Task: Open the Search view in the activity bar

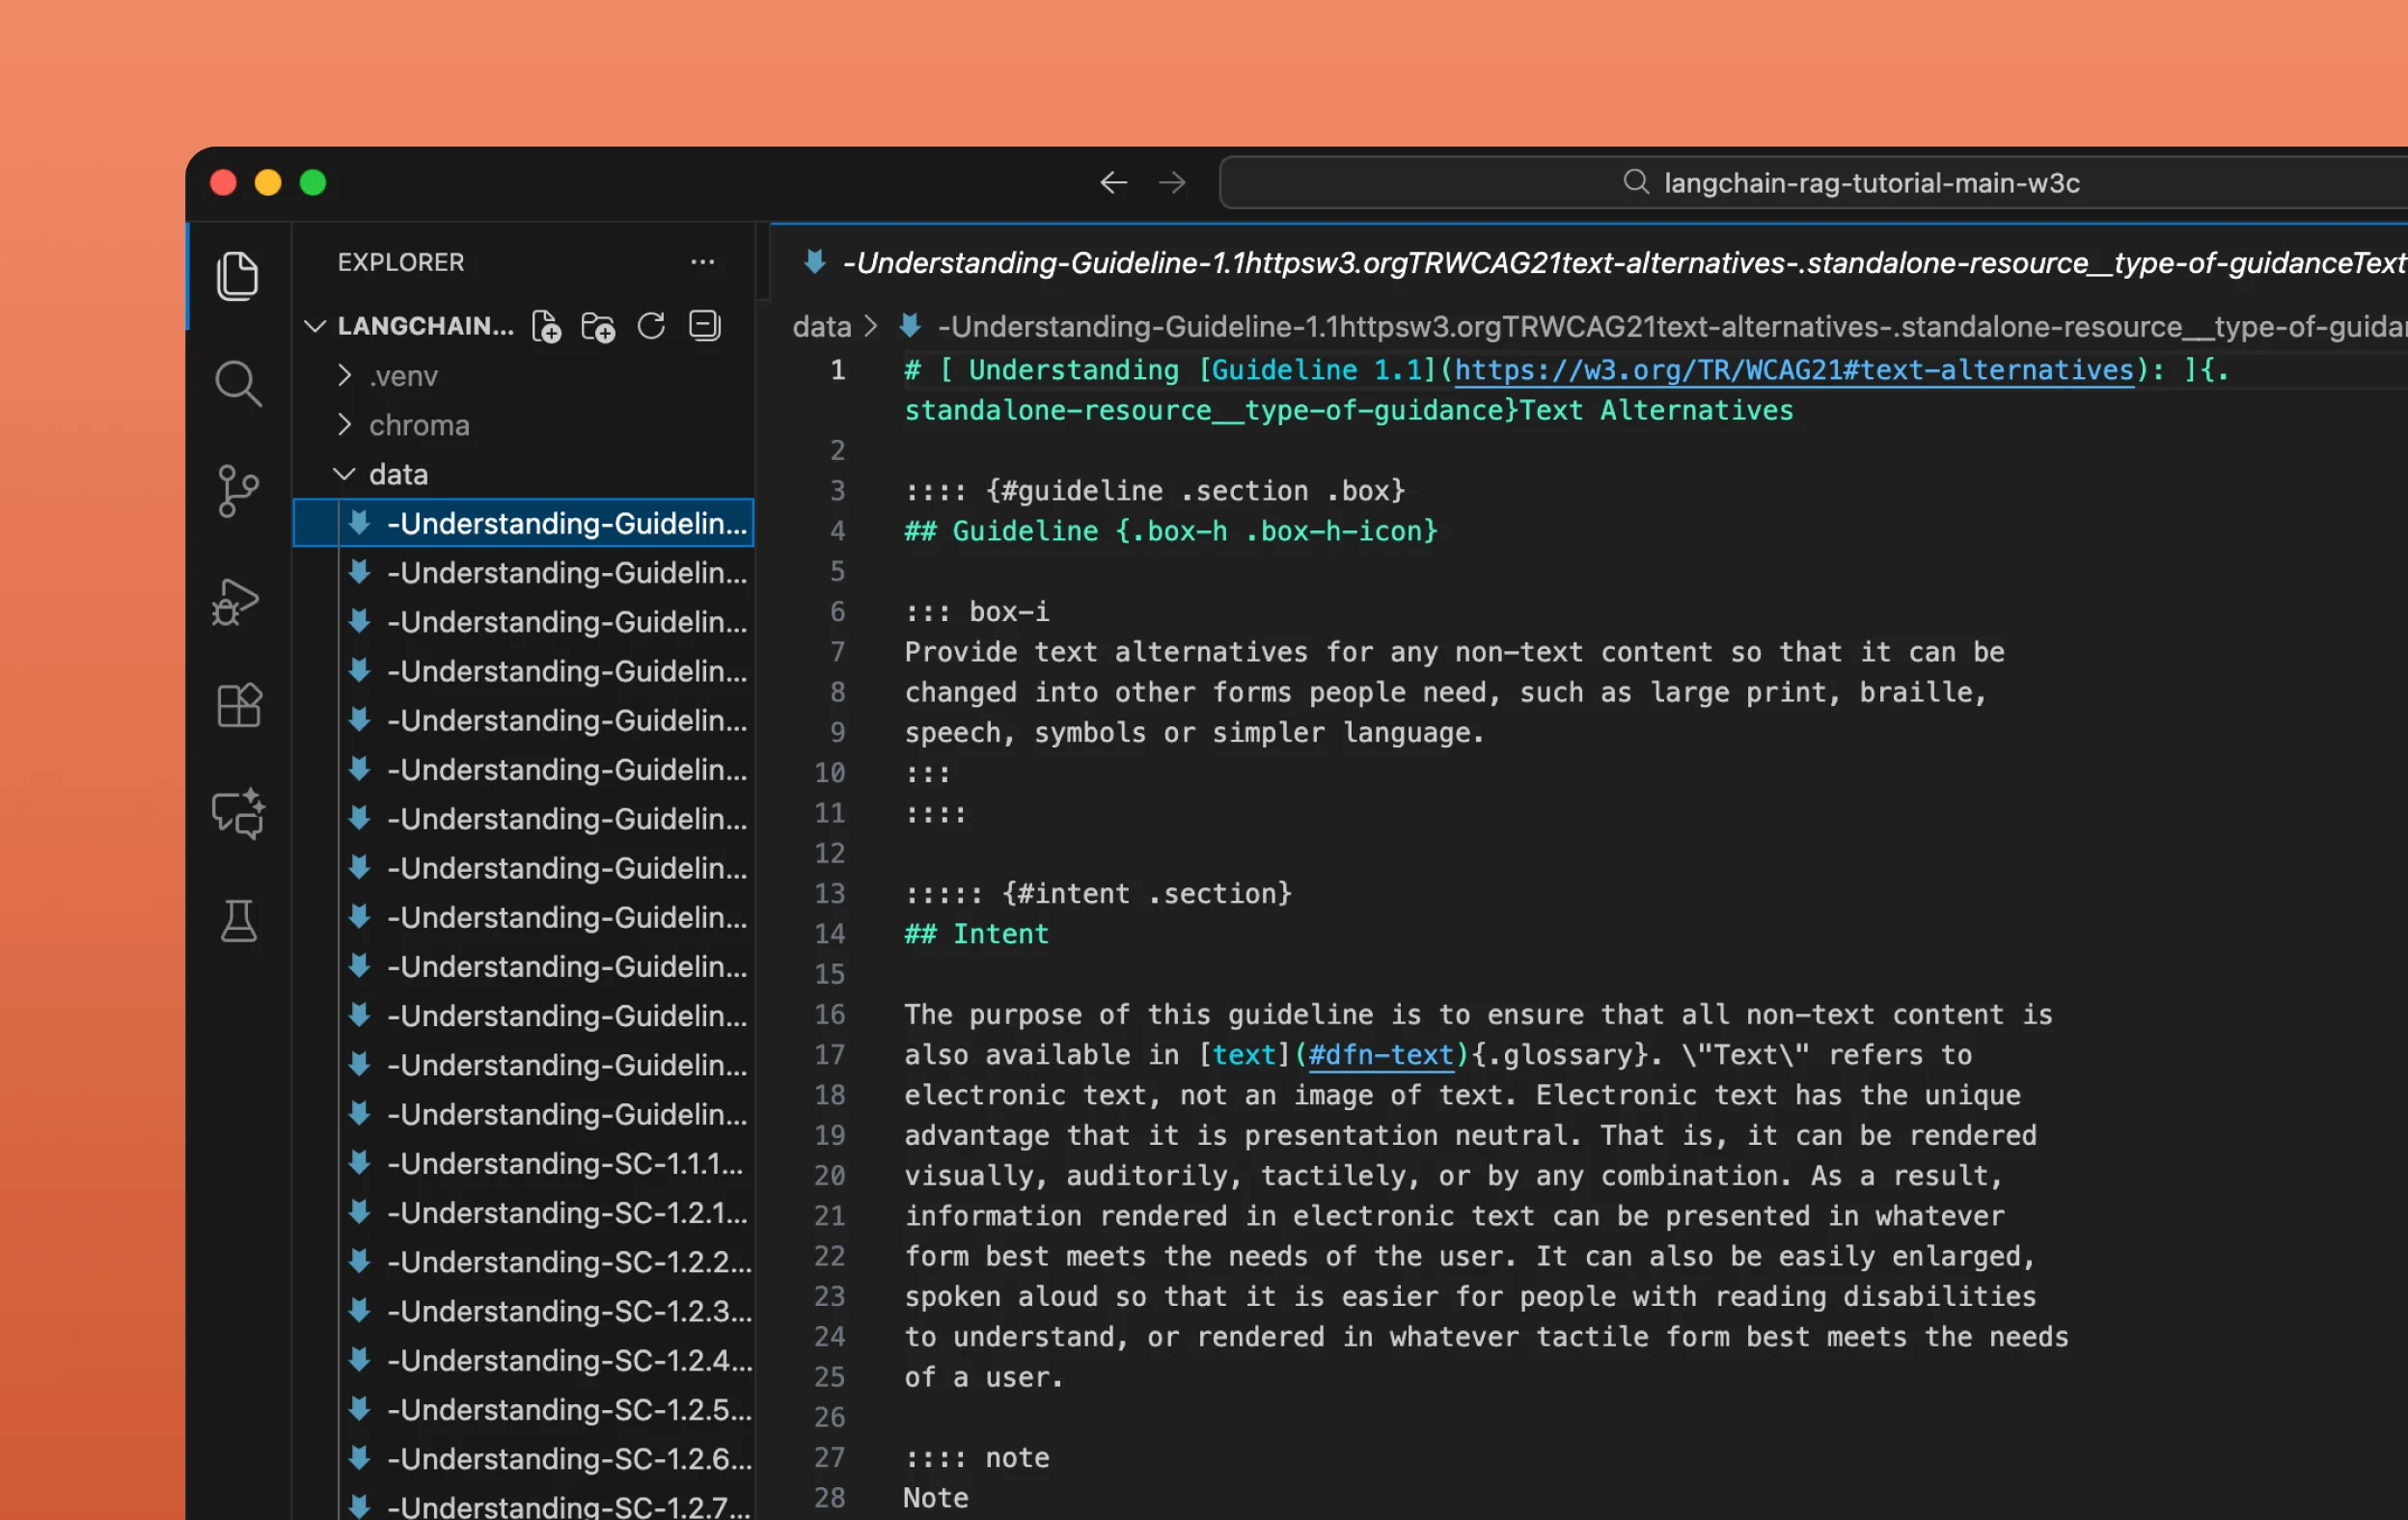Action: (x=238, y=383)
